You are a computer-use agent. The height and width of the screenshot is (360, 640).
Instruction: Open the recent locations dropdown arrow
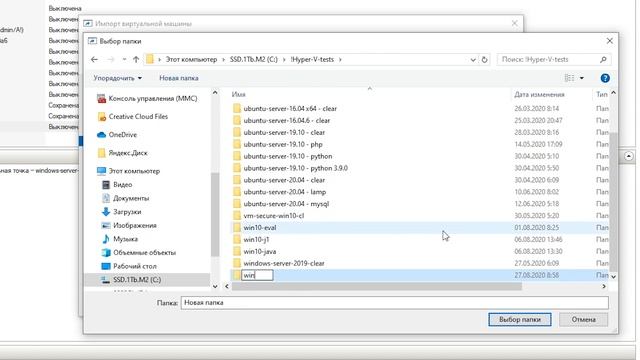pyautogui.click(x=124, y=60)
